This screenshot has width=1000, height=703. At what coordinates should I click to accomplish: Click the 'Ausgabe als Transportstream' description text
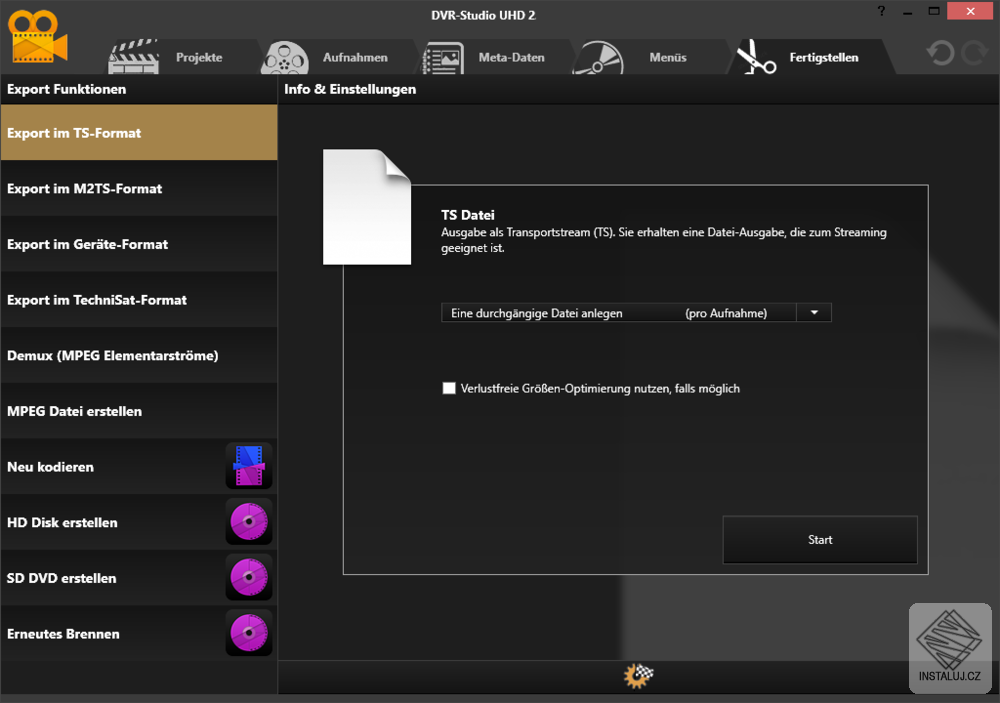[663, 240]
